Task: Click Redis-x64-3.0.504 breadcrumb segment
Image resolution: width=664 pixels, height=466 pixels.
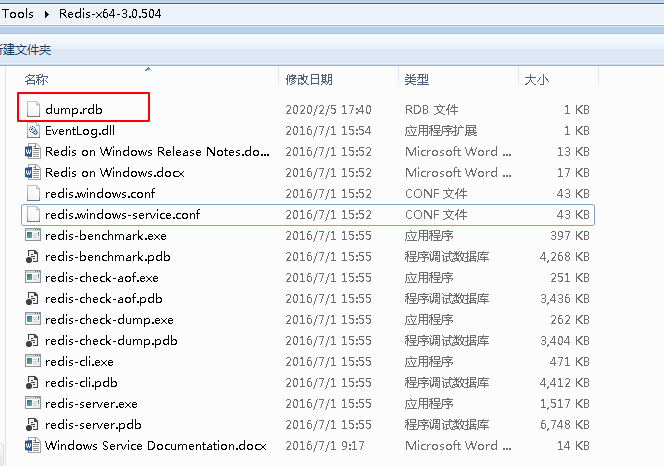Action: pyautogui.click(x=110, y=14)
